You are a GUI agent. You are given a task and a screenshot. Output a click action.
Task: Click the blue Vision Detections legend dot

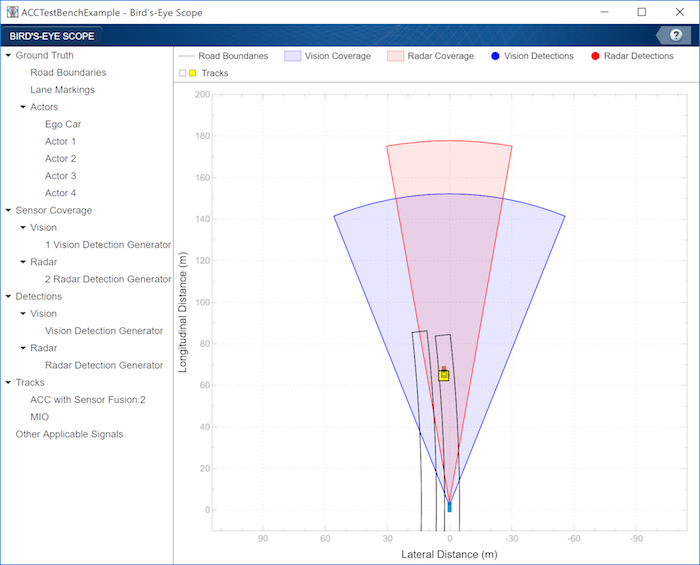495,56
